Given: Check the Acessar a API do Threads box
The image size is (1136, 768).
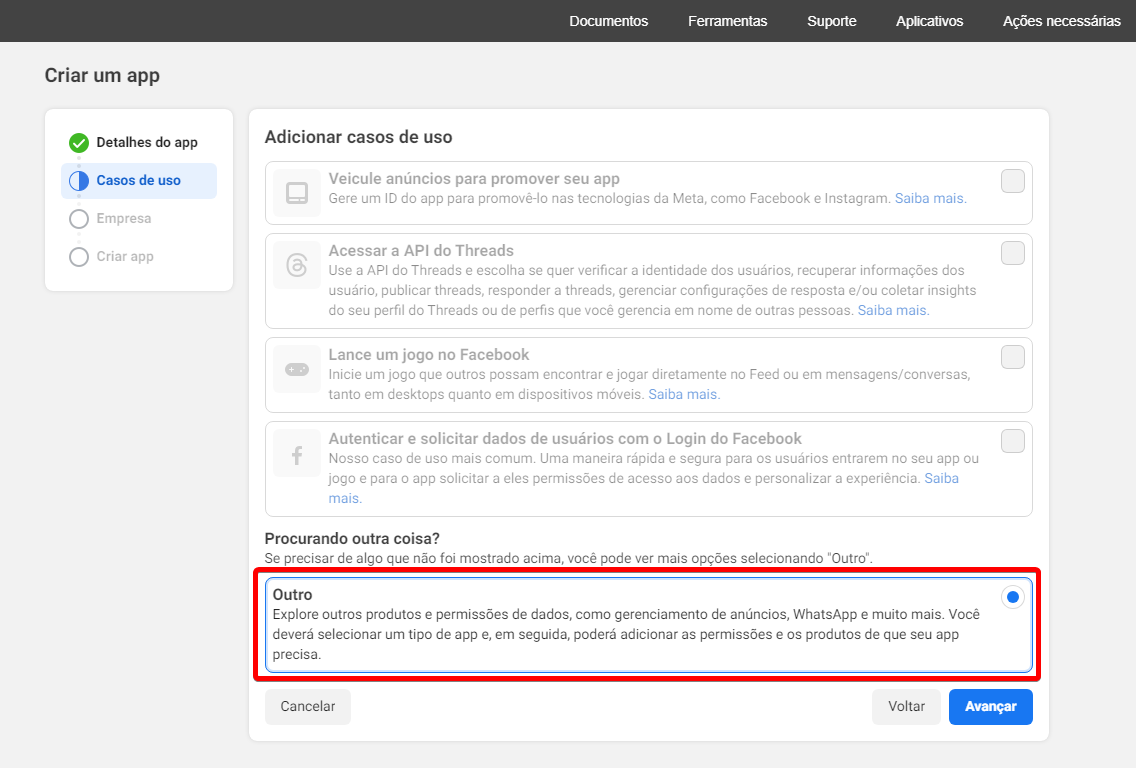Looking at the screenshot, I should (1012, 253).
